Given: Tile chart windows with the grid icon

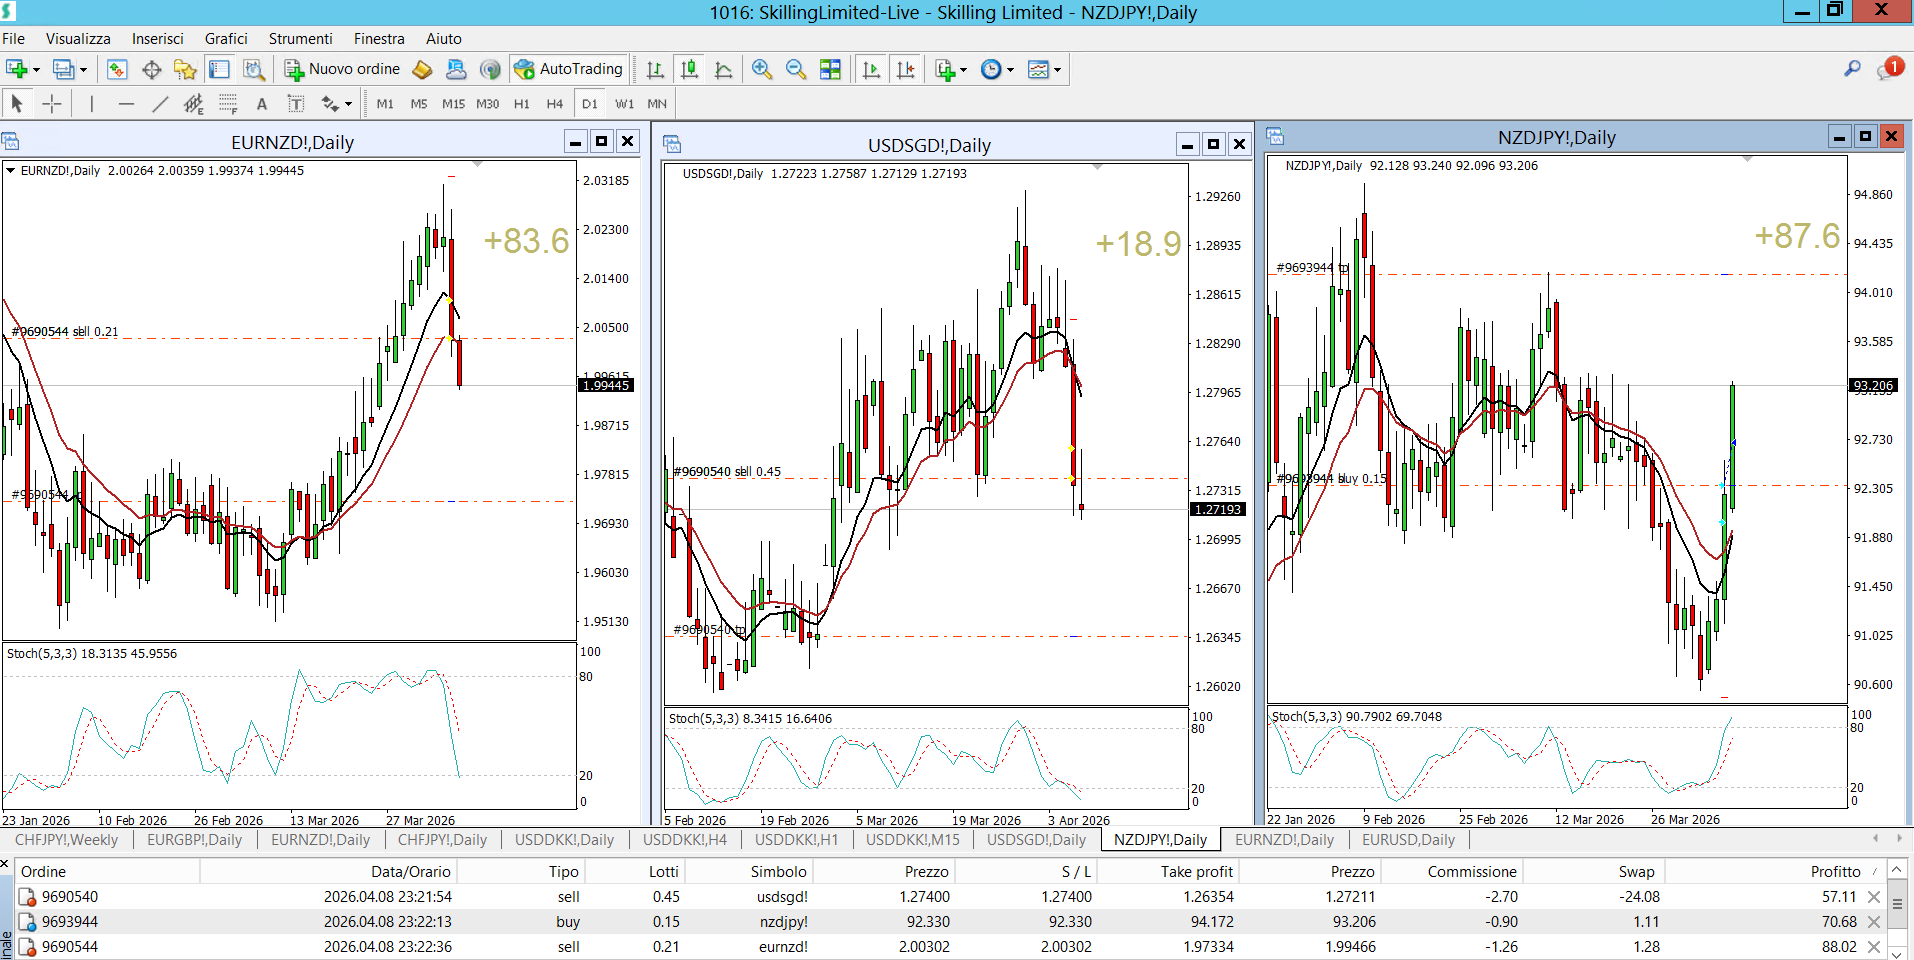Looking at the screenshot, I should [x=830, y=69].
